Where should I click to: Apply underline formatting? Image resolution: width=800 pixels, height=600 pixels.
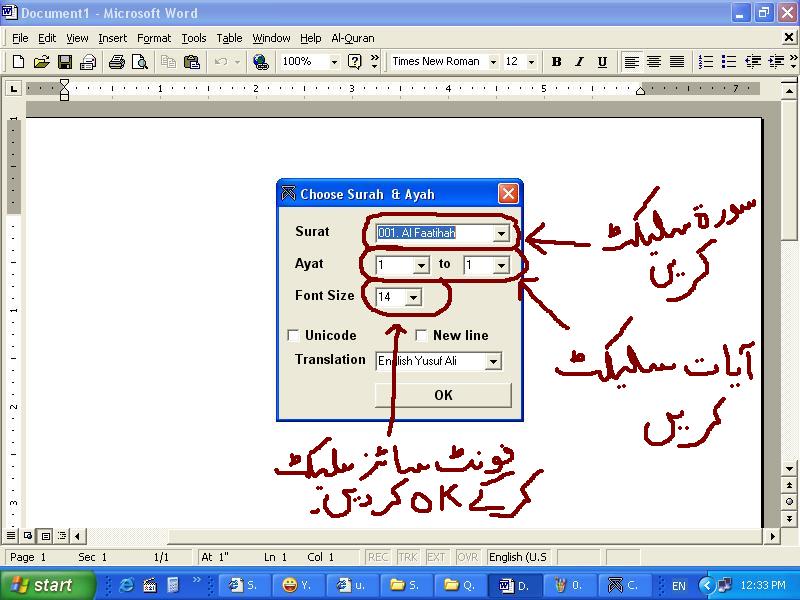tap(601, 61)
